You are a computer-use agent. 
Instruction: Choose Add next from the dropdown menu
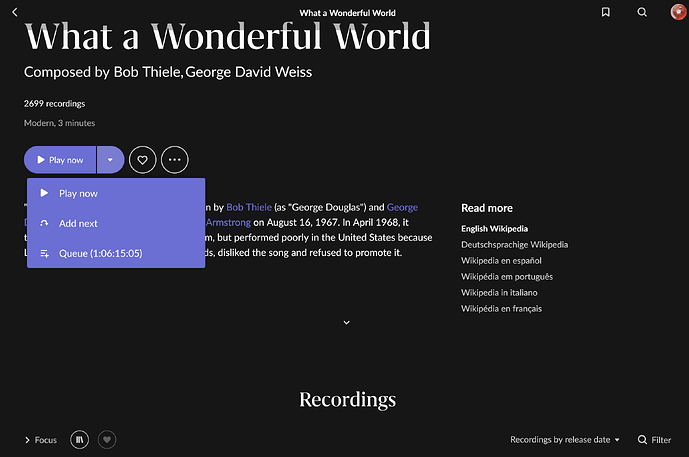(x=116, y=223)
